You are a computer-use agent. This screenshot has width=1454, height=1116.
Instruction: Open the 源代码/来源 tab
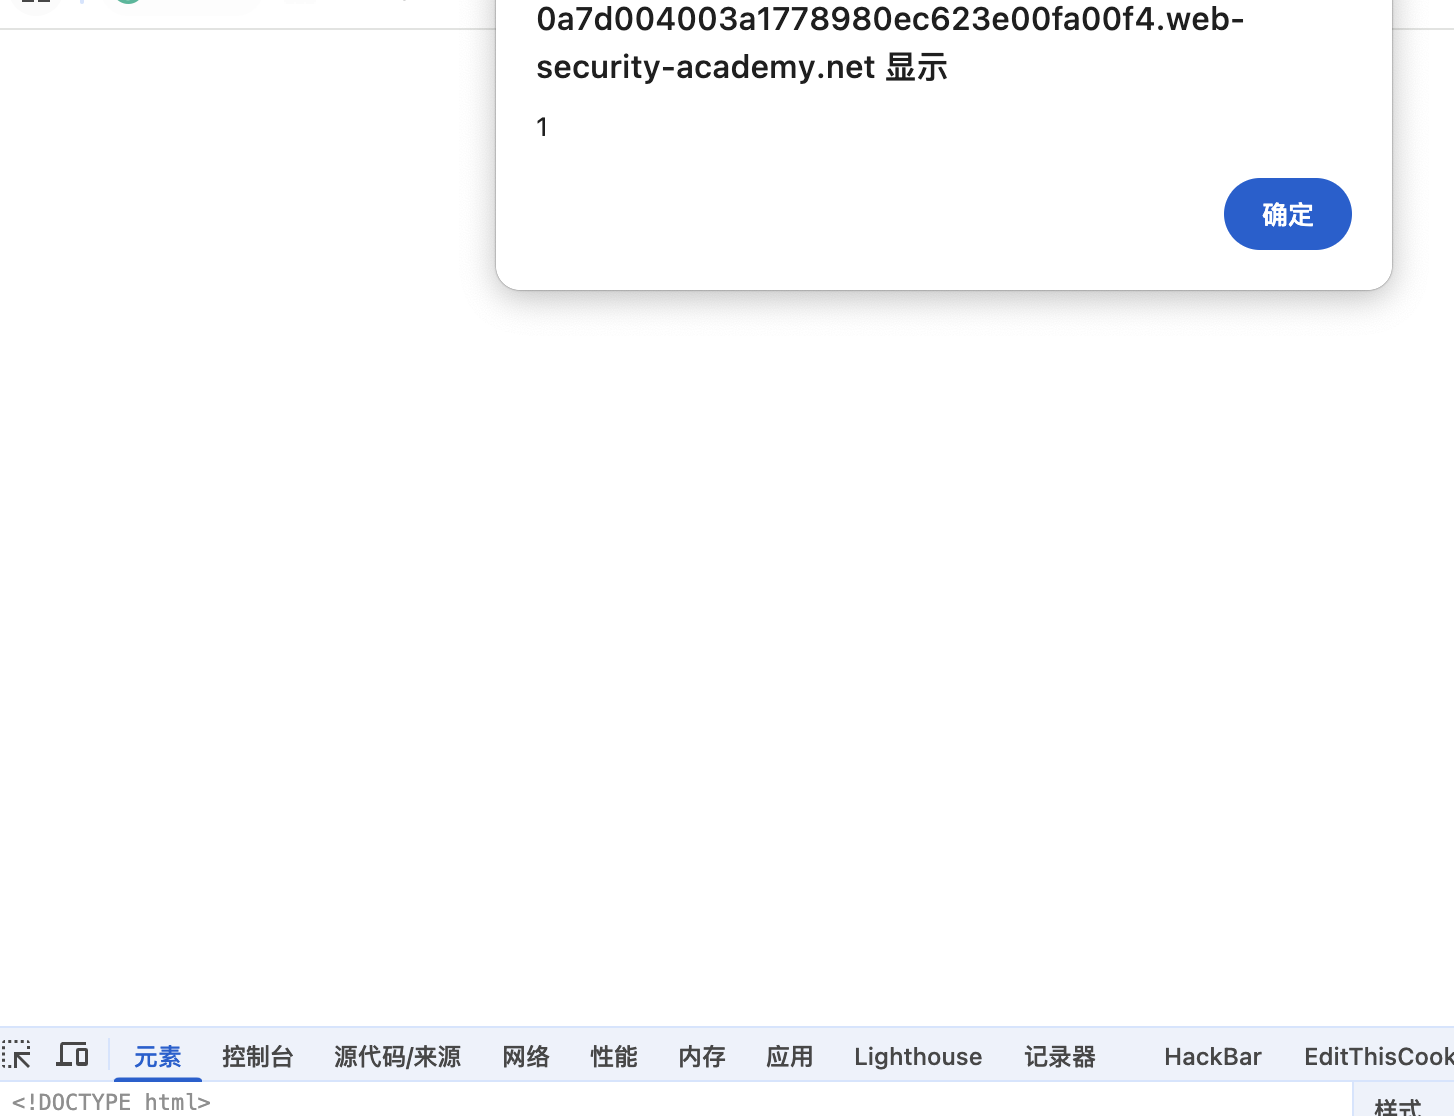[x=397, y=1057]
